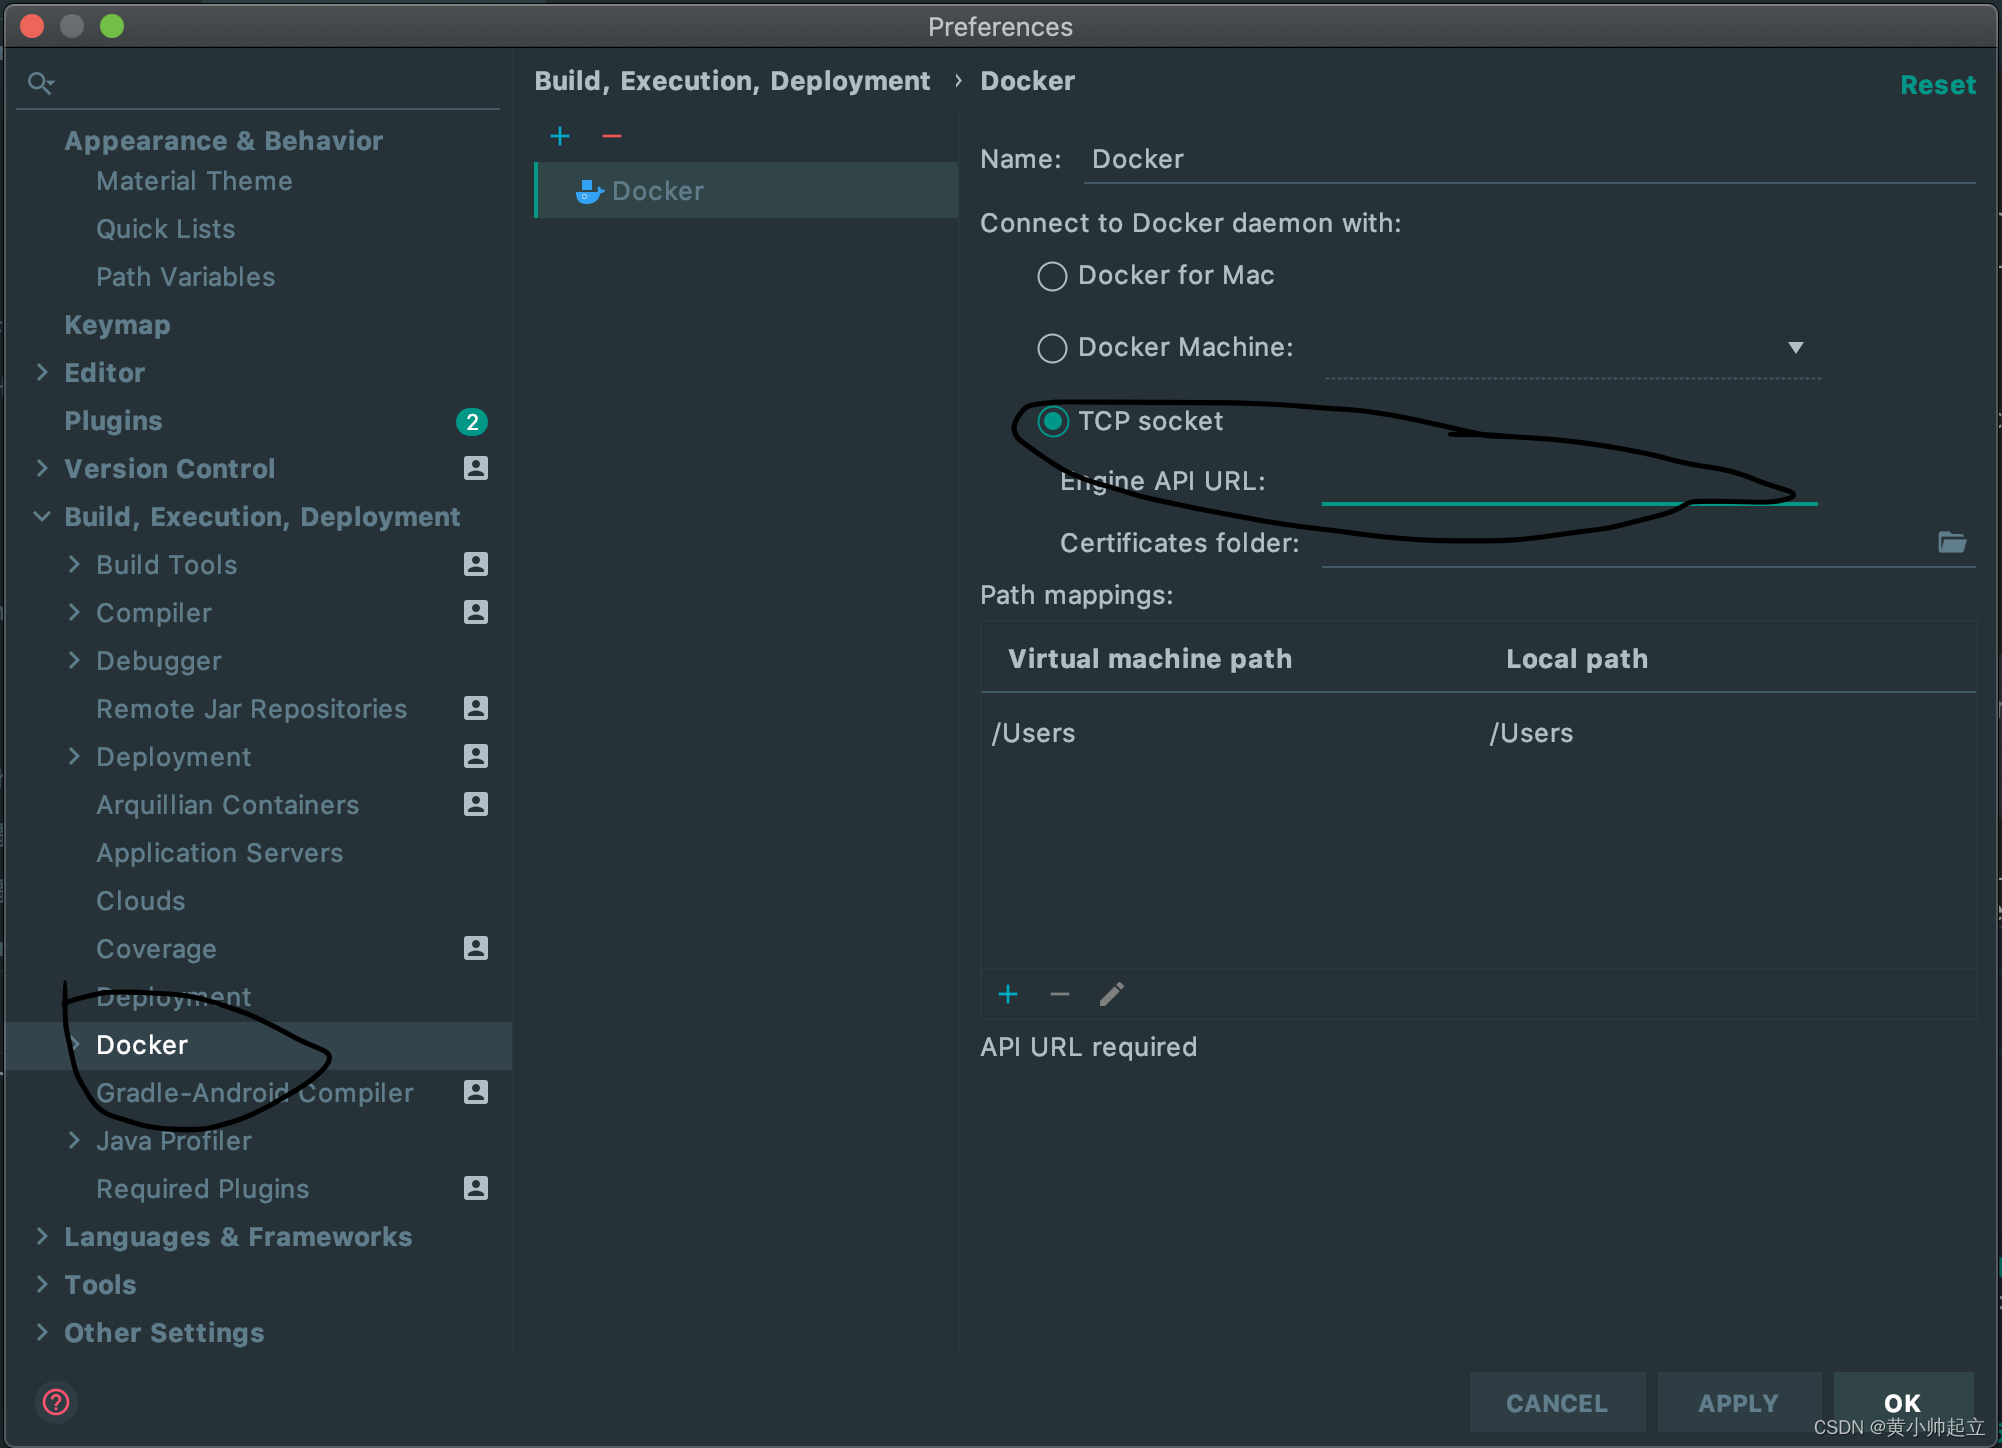2002x1448 pixels.
Task: Click the project icon beside Remote Jar Repositories
Action: tap(476, 708)
